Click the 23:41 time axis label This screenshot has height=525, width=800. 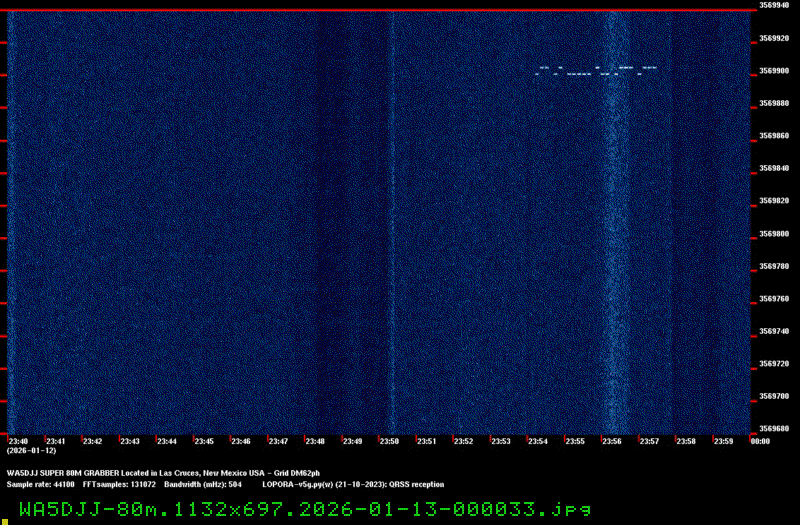point(56,441)
